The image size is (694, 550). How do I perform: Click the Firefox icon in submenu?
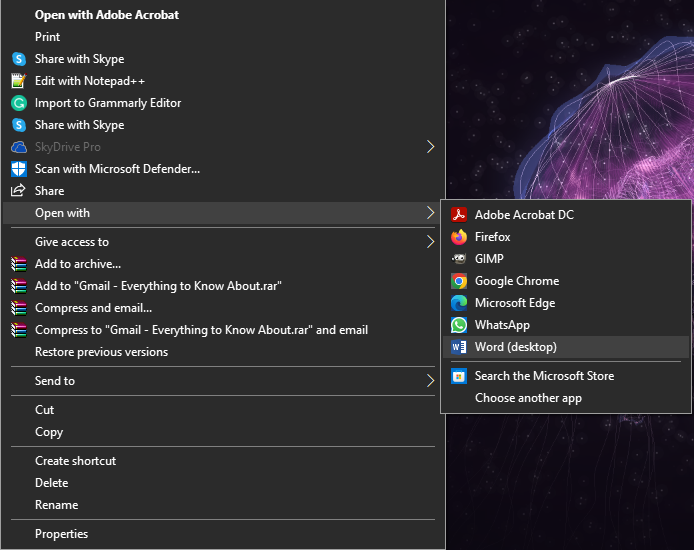[459, 237]
